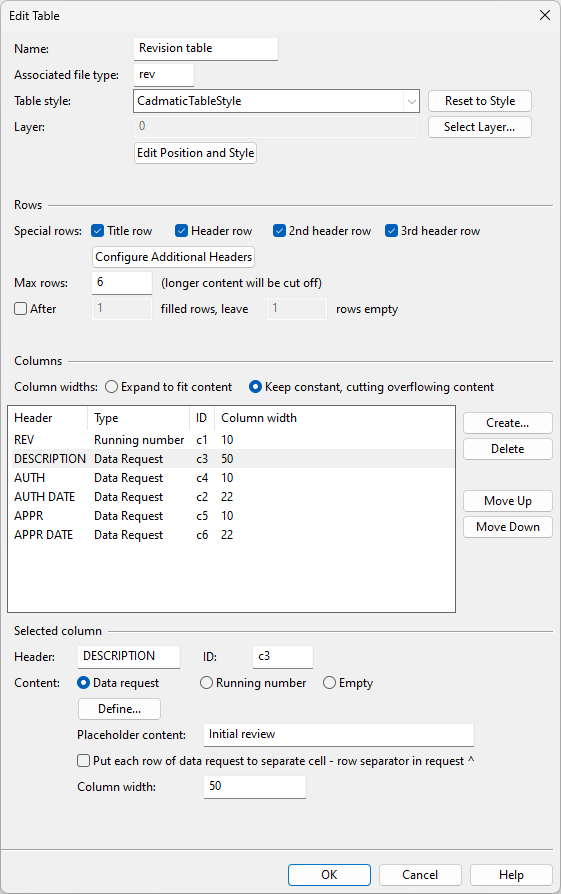
Task: Select Expand to fit content radio
Action: pos(112,387)
